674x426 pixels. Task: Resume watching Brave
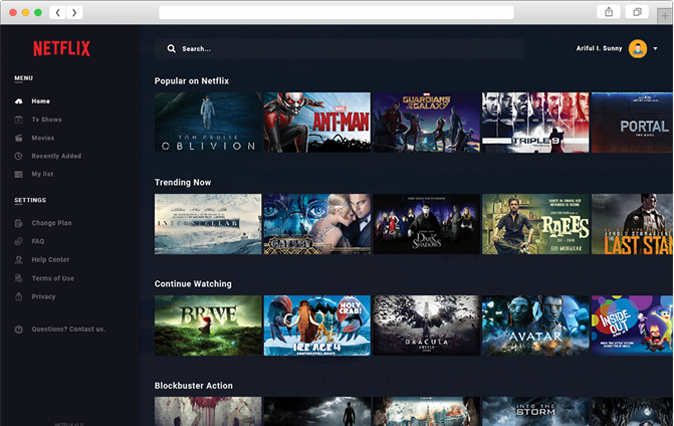pos(208,325)
